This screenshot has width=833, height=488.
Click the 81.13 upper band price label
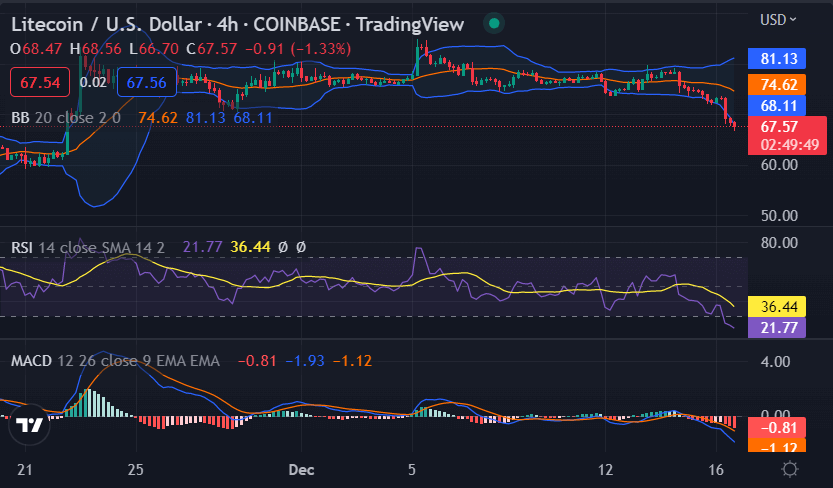777,58
